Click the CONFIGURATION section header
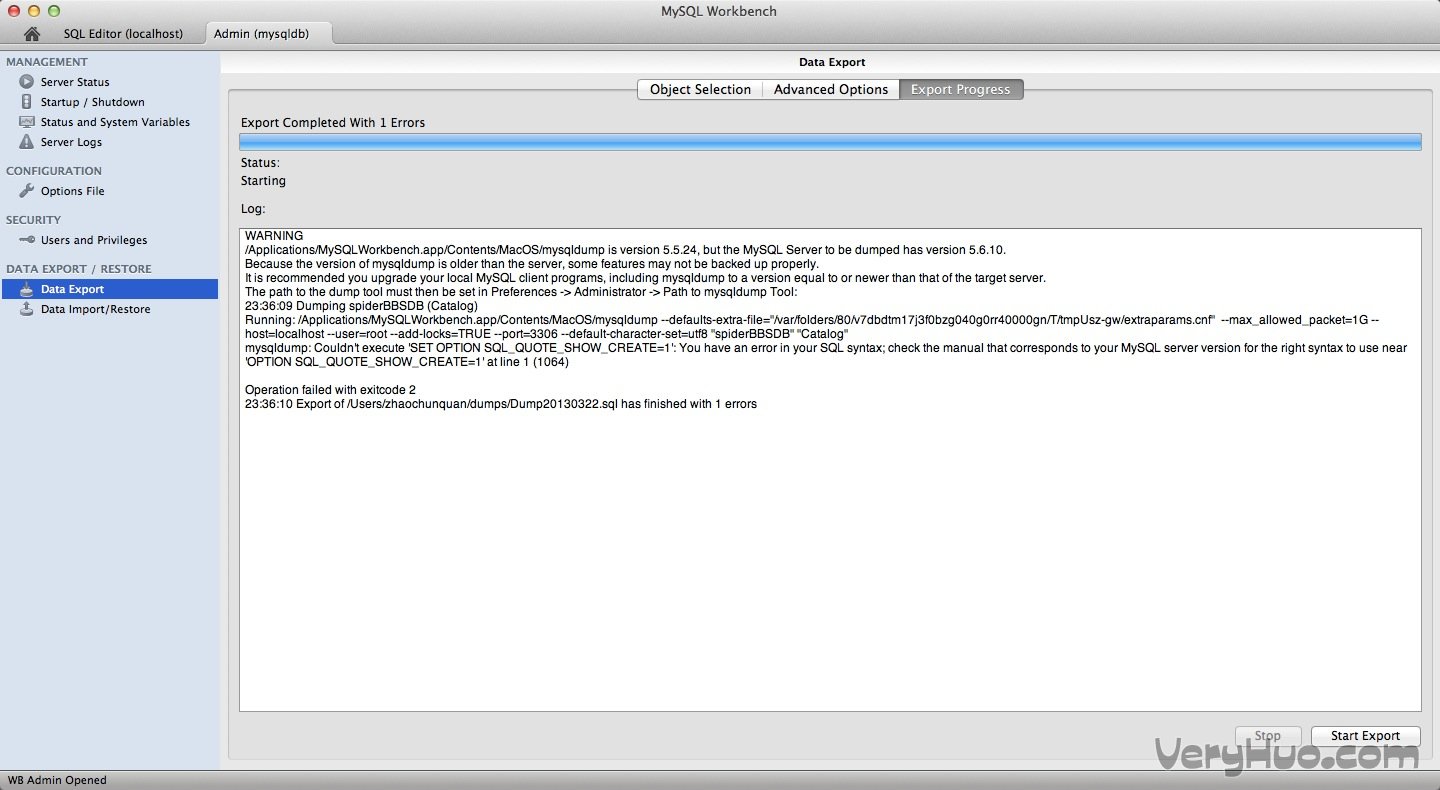 54,171
